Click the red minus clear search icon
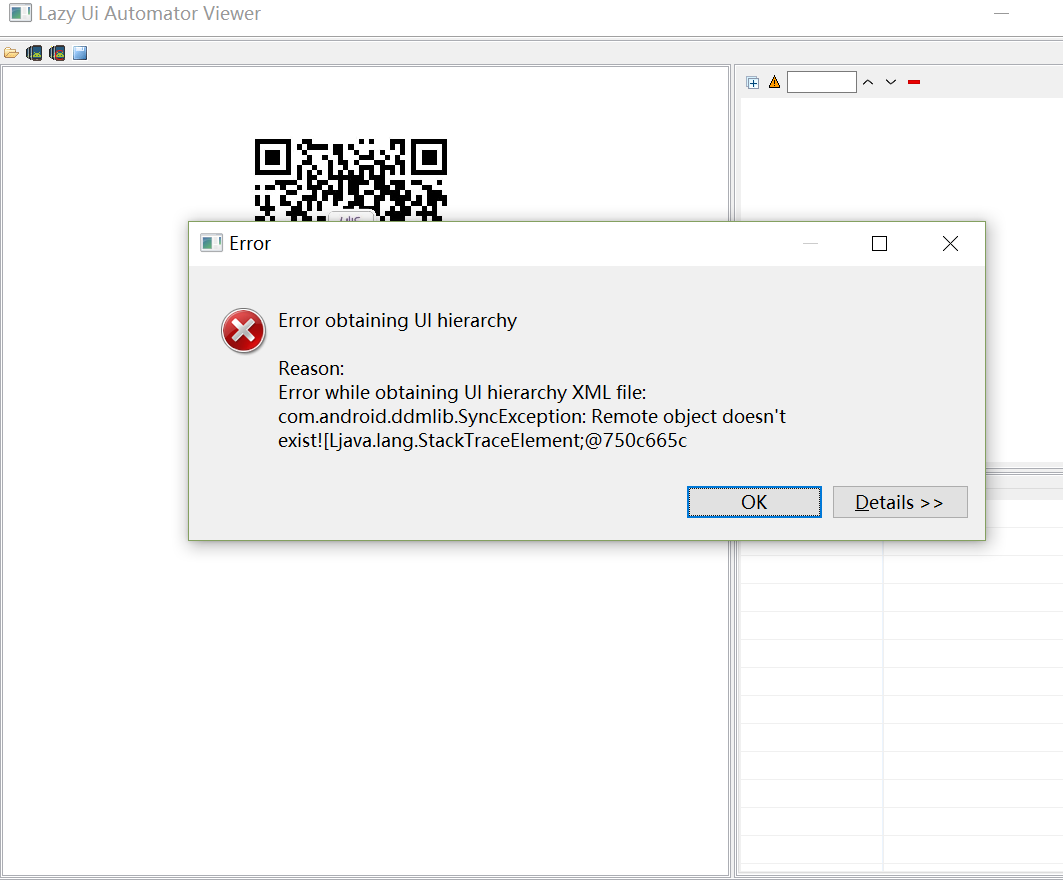The height and width of the screenshot is (880, 1063). pos(913,82)
